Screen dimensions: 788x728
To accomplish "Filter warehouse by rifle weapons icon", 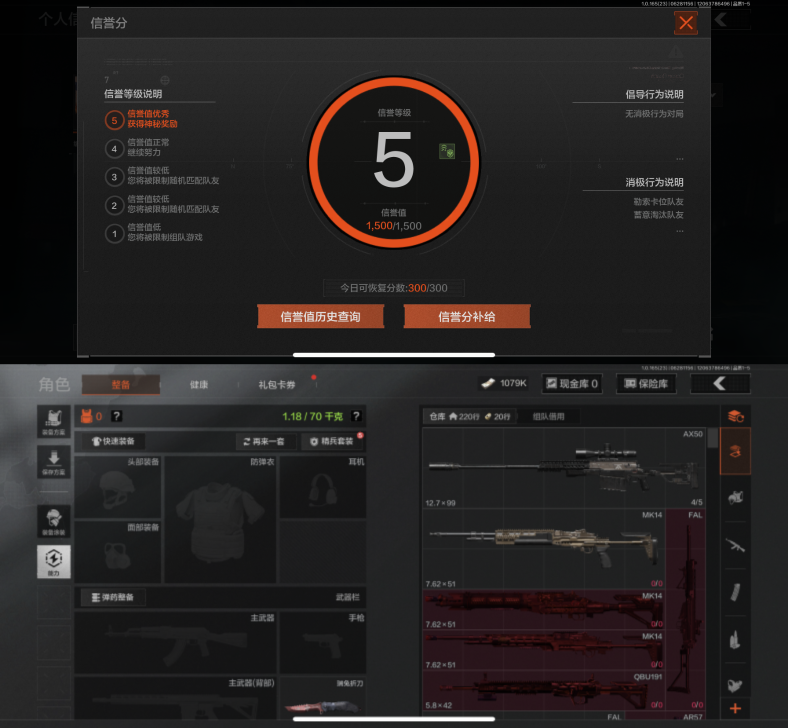I will tap(736, 545).
